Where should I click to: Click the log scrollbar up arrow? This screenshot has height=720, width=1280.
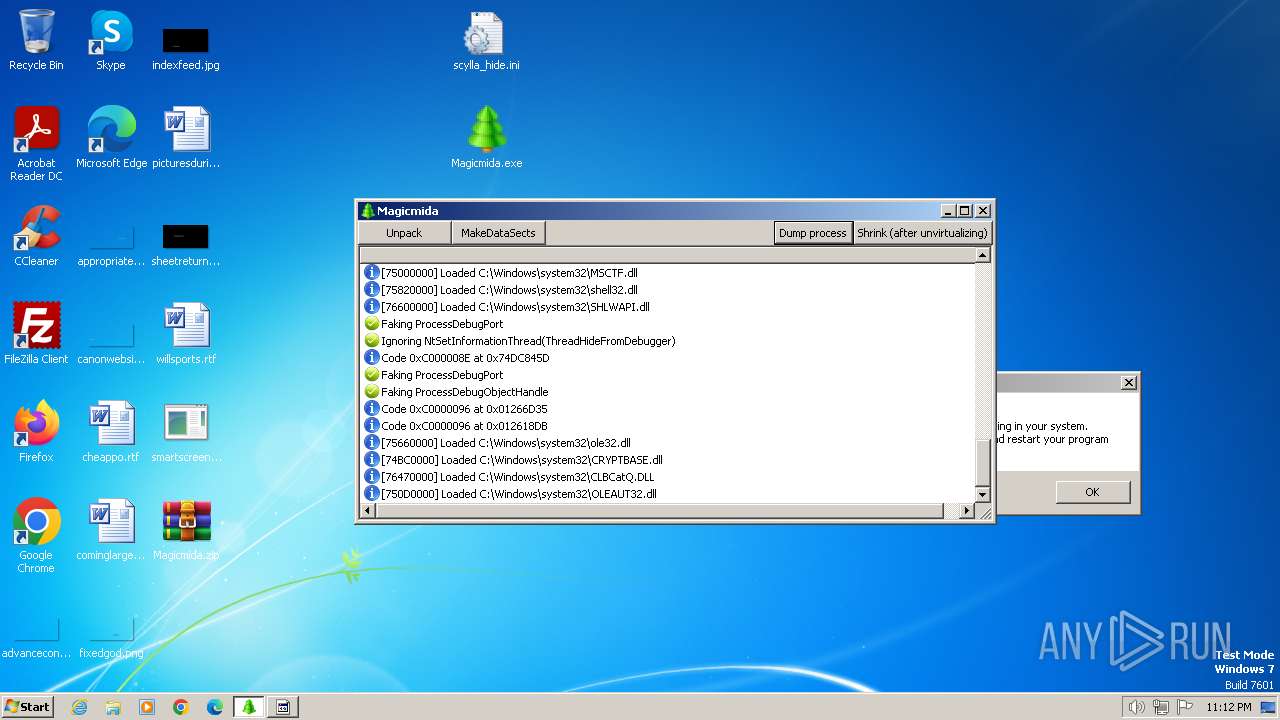click(x=982, y=255)
